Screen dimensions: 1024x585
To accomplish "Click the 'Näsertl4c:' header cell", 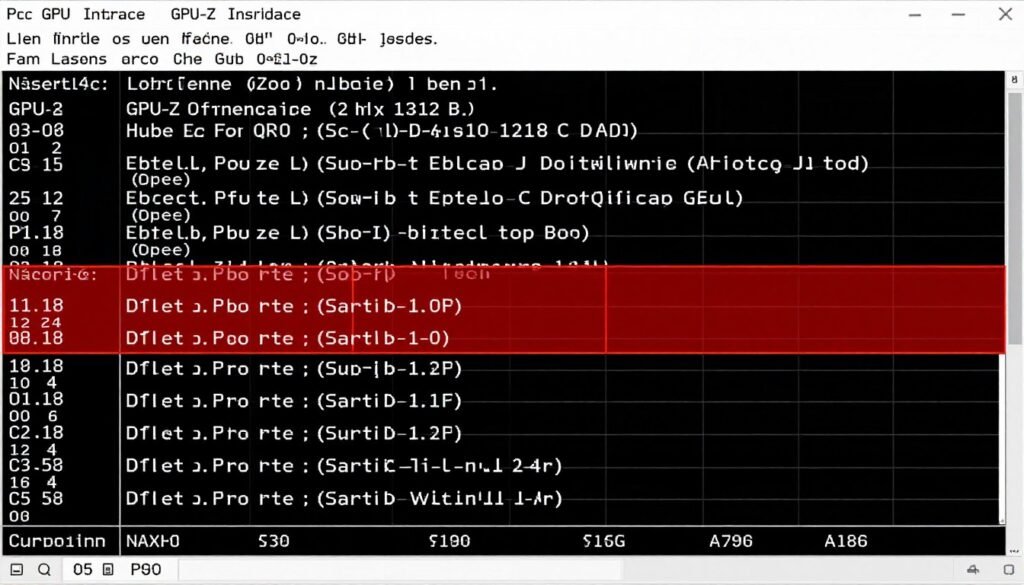I will (58, 84).
